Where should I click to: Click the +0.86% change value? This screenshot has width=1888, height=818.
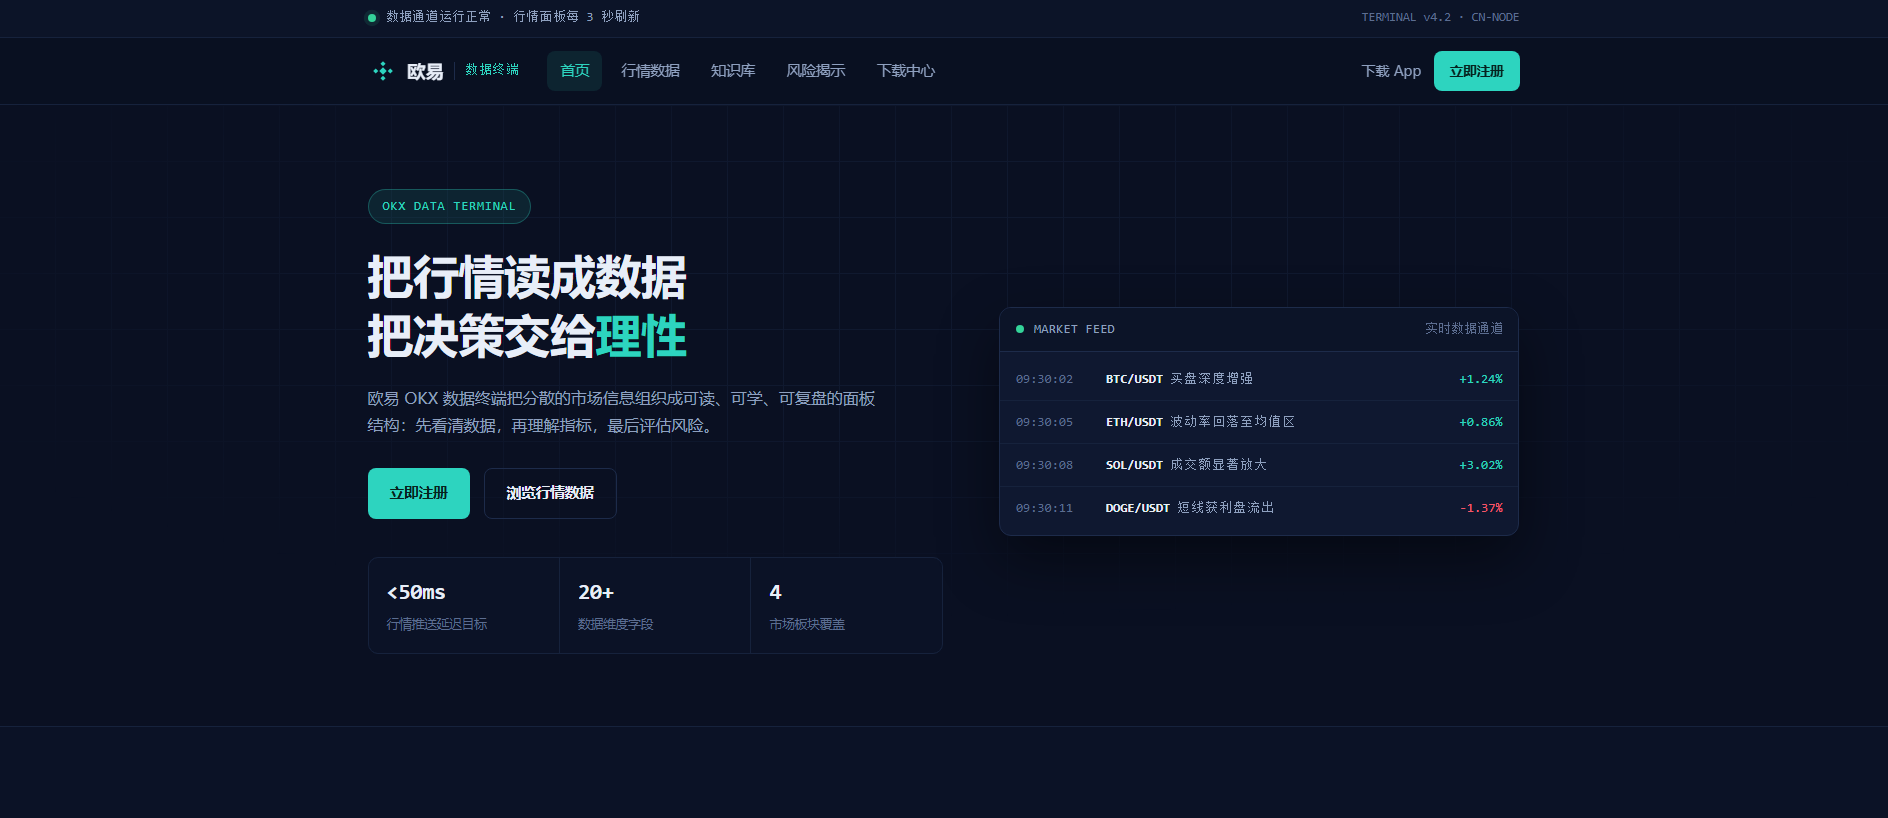(x=1481, y=422)
